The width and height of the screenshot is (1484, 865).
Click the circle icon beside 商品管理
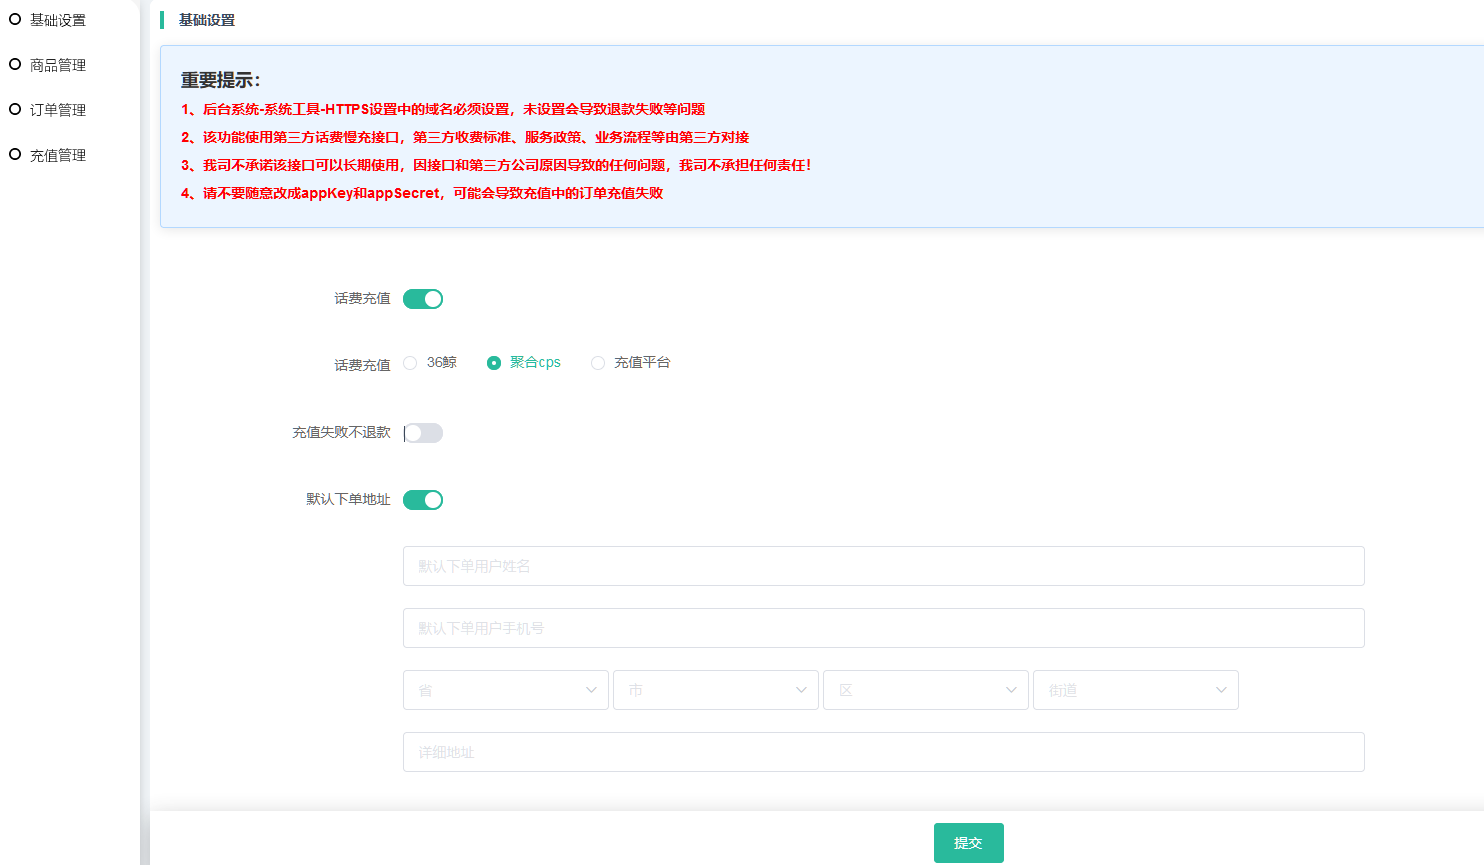point(15,64)
